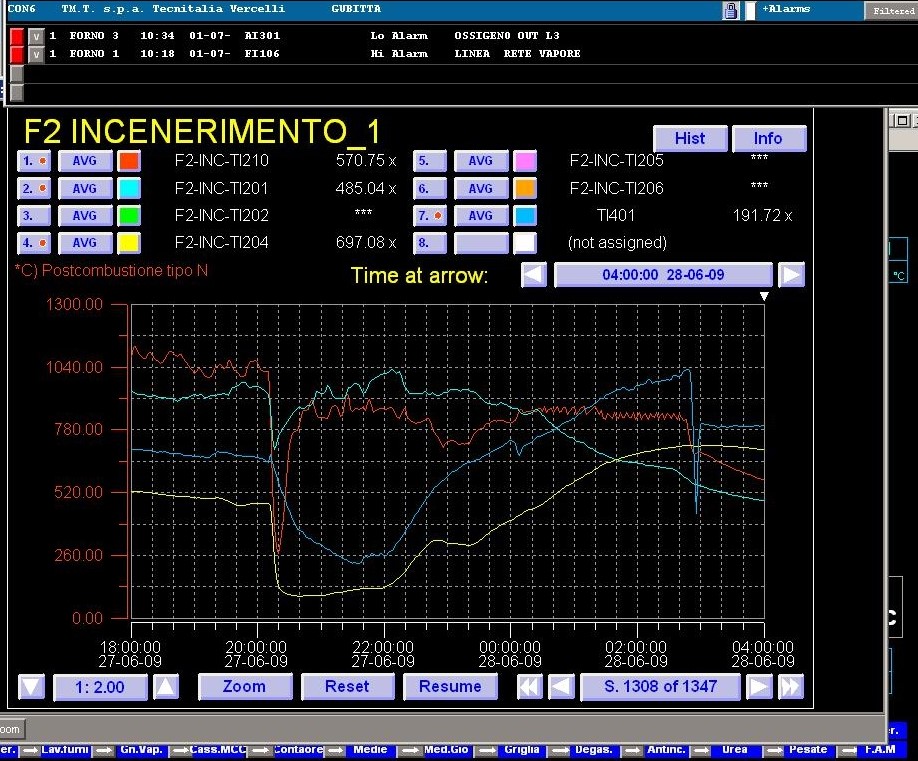The width and height of the screenshot is (918, 761).
Task: Toggle pen 7 button for TI401
Action: (x=430, y=215)
